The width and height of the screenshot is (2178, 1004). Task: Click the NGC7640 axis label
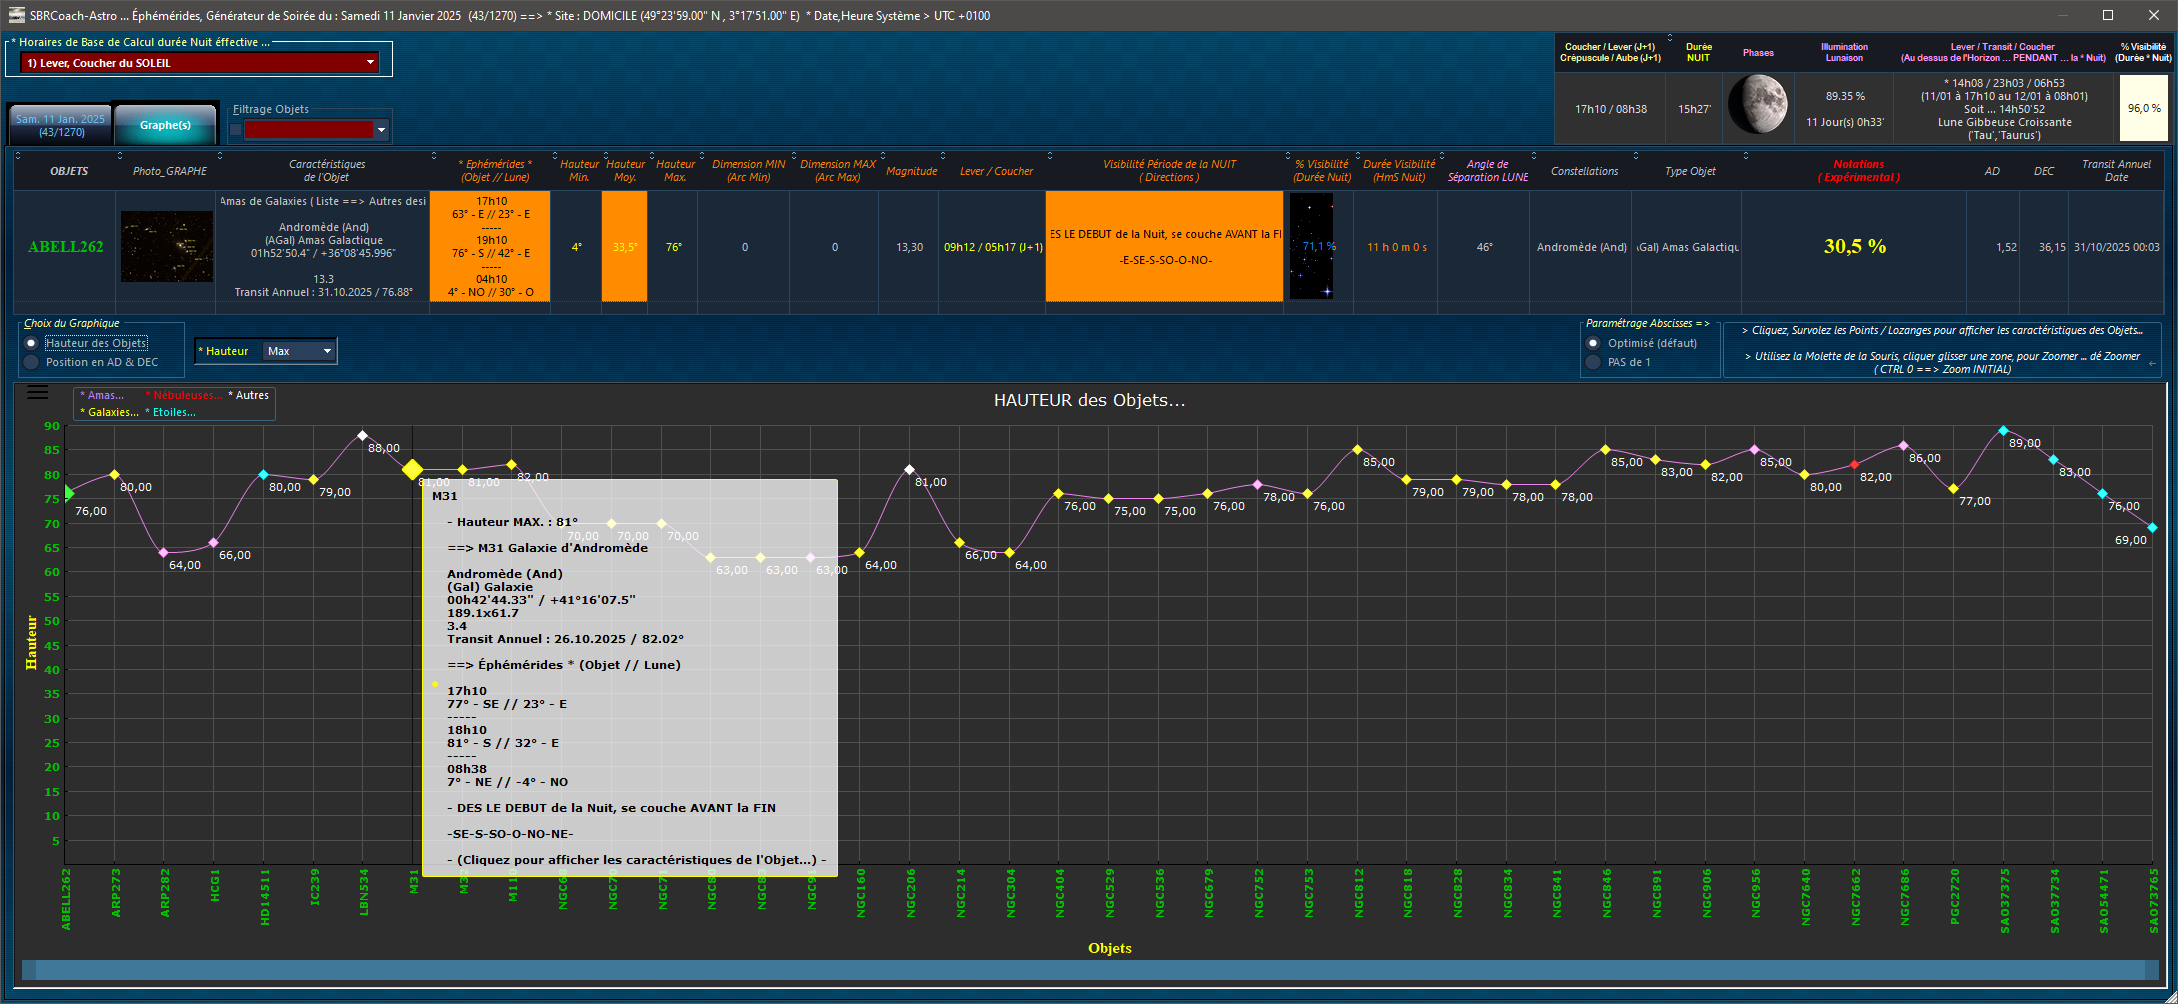pyautogui.click(x=1805, y=897)
